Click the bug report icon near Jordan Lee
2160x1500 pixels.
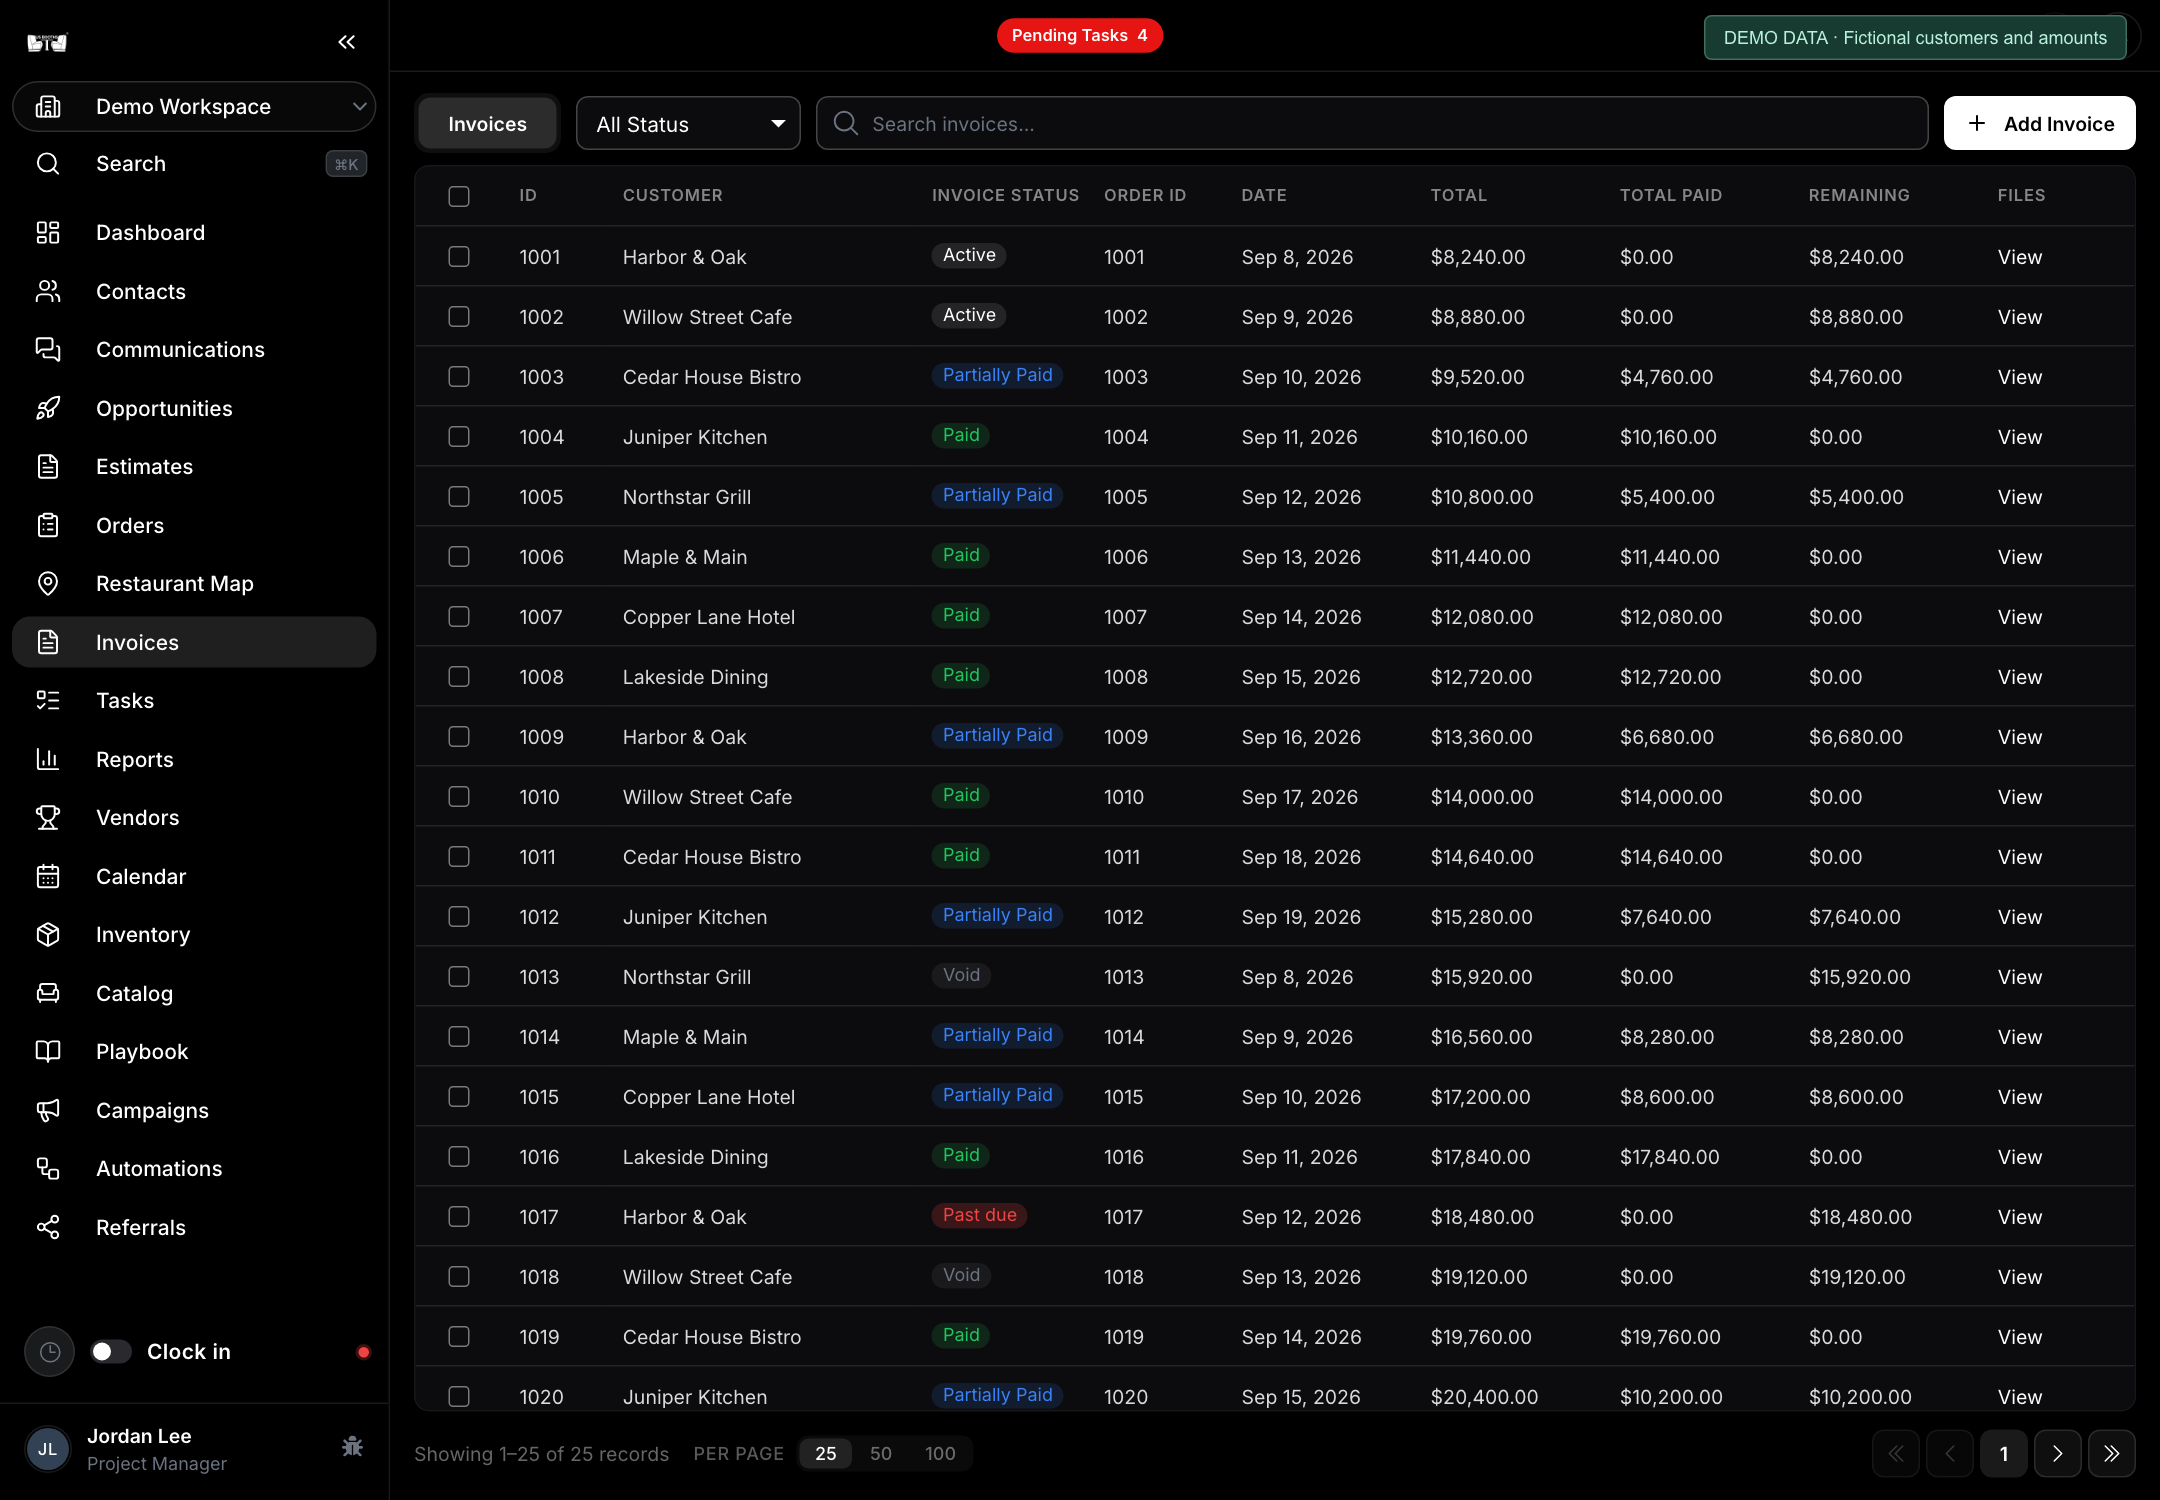tap(352, 1447)
